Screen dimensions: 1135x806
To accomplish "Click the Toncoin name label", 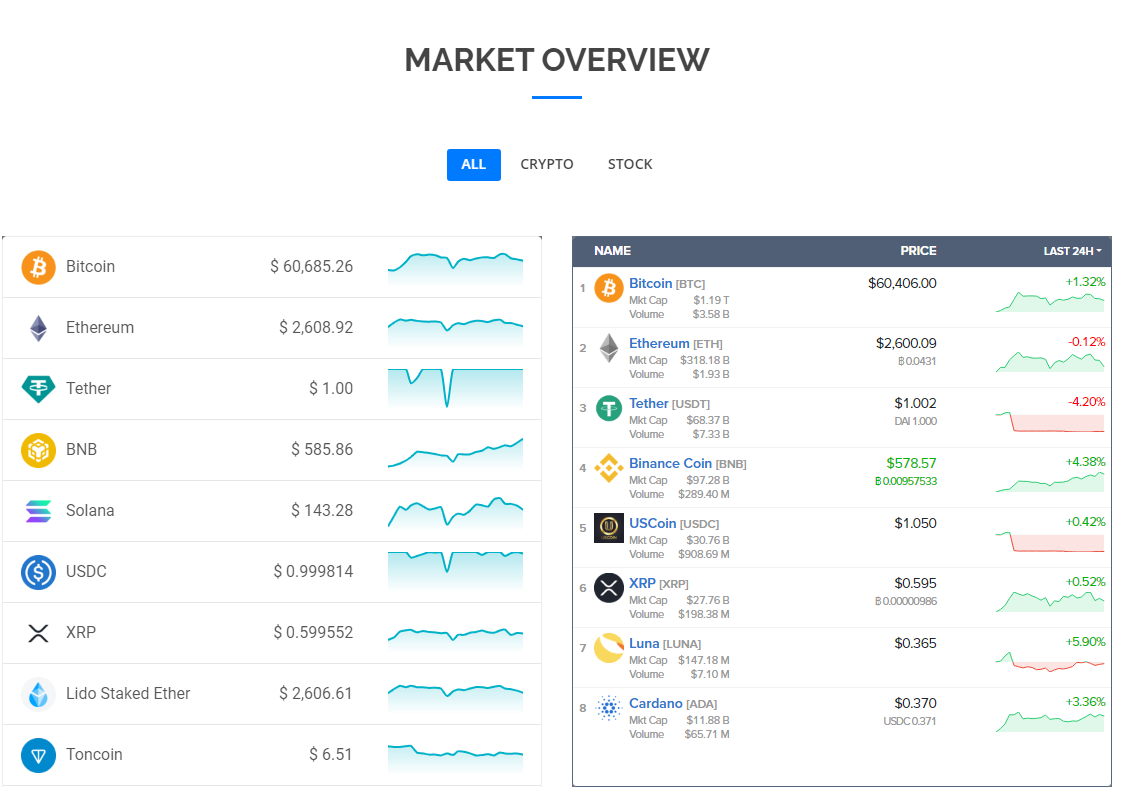I will pyautogui.click(x=94, y=755).
